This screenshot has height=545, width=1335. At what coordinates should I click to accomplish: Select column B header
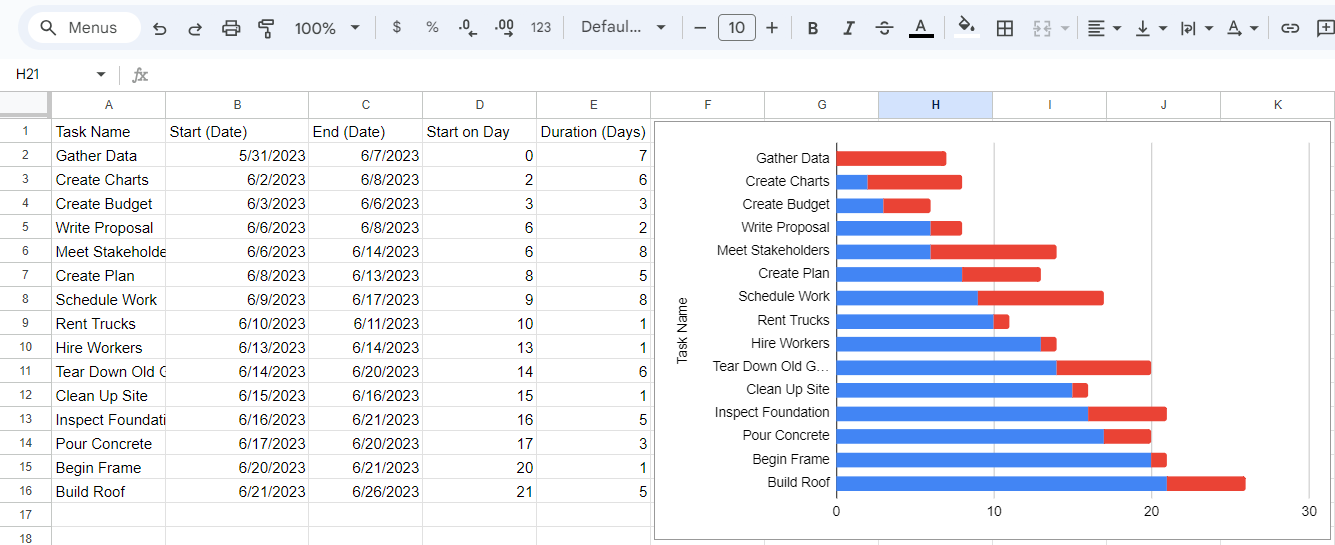237,105
